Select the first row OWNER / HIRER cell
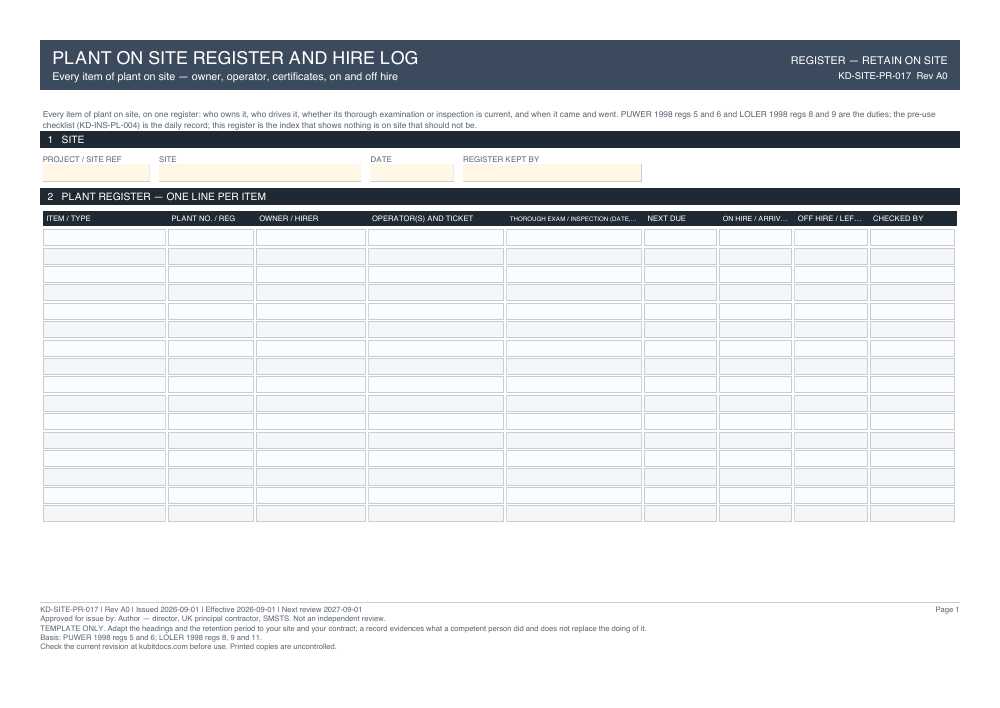The width and height of the screenshot is (1000, 708). [311, 238]
